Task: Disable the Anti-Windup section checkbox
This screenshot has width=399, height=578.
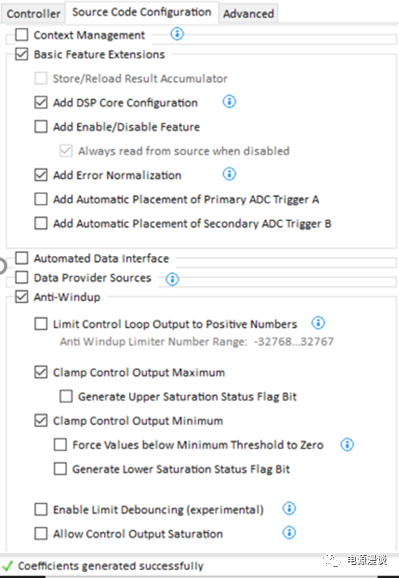Action: pyautogui.click(x=21, y=296)
